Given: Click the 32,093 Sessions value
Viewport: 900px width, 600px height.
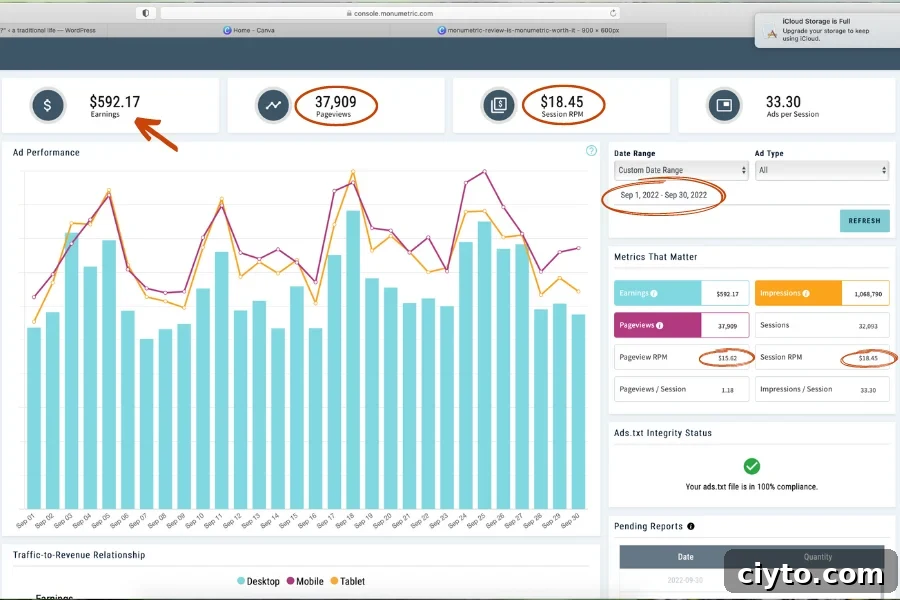Looking at the screenshot, I should tap(868, 326).
